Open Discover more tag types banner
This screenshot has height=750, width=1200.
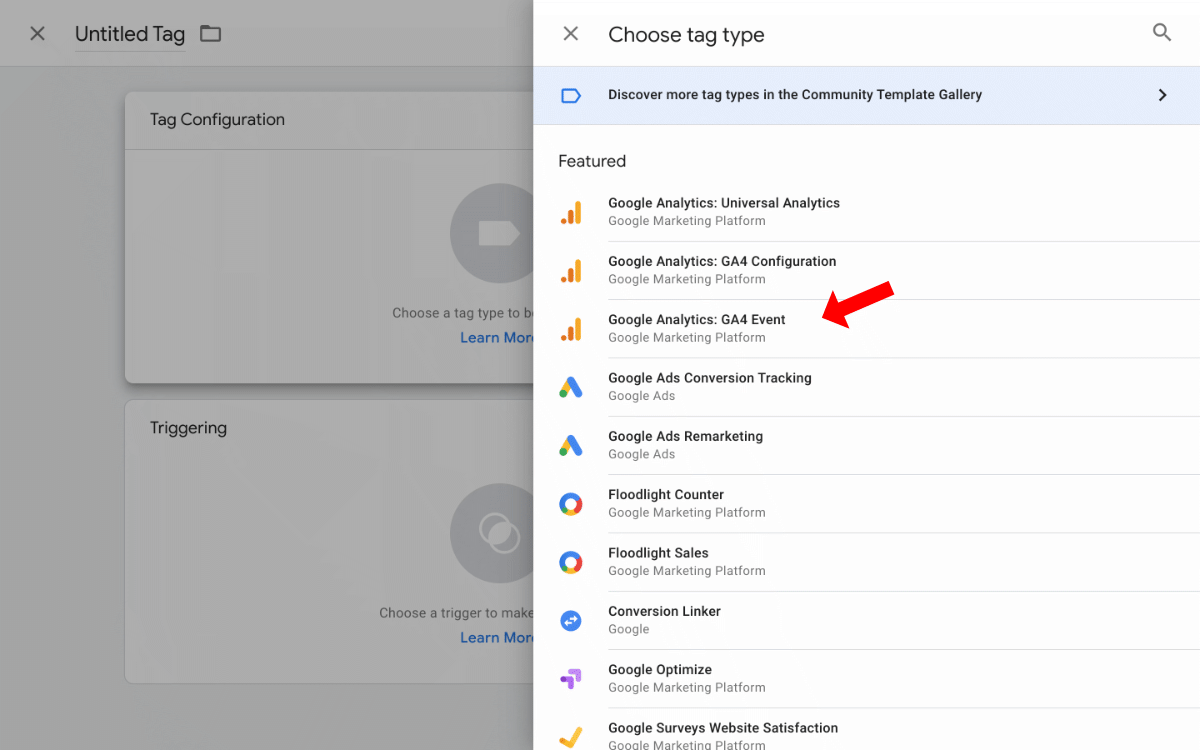click(x=867, y=95)
